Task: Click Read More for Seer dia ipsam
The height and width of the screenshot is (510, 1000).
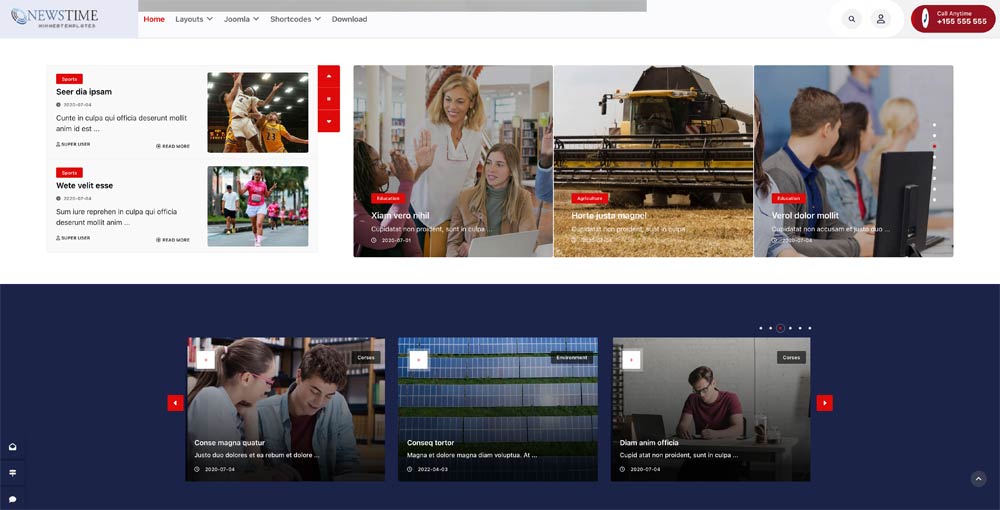Action: [173, 146]
